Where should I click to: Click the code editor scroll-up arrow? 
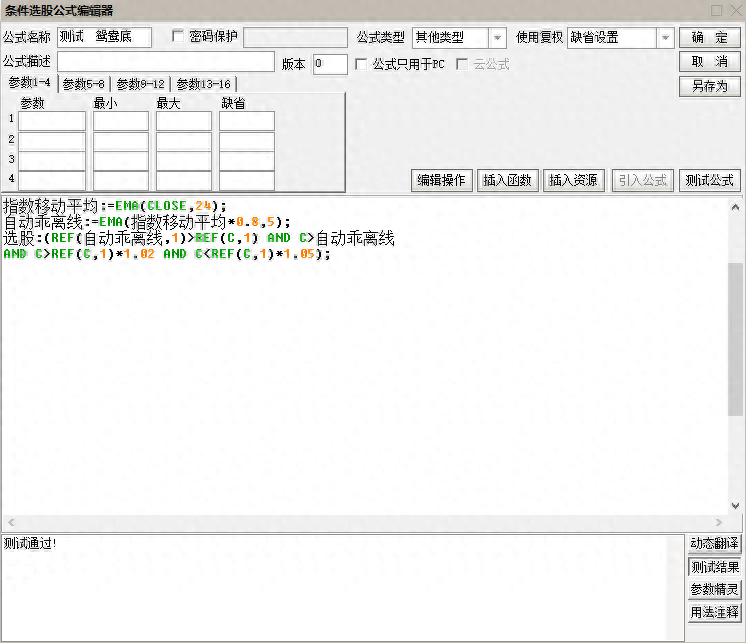click(735, 208)
